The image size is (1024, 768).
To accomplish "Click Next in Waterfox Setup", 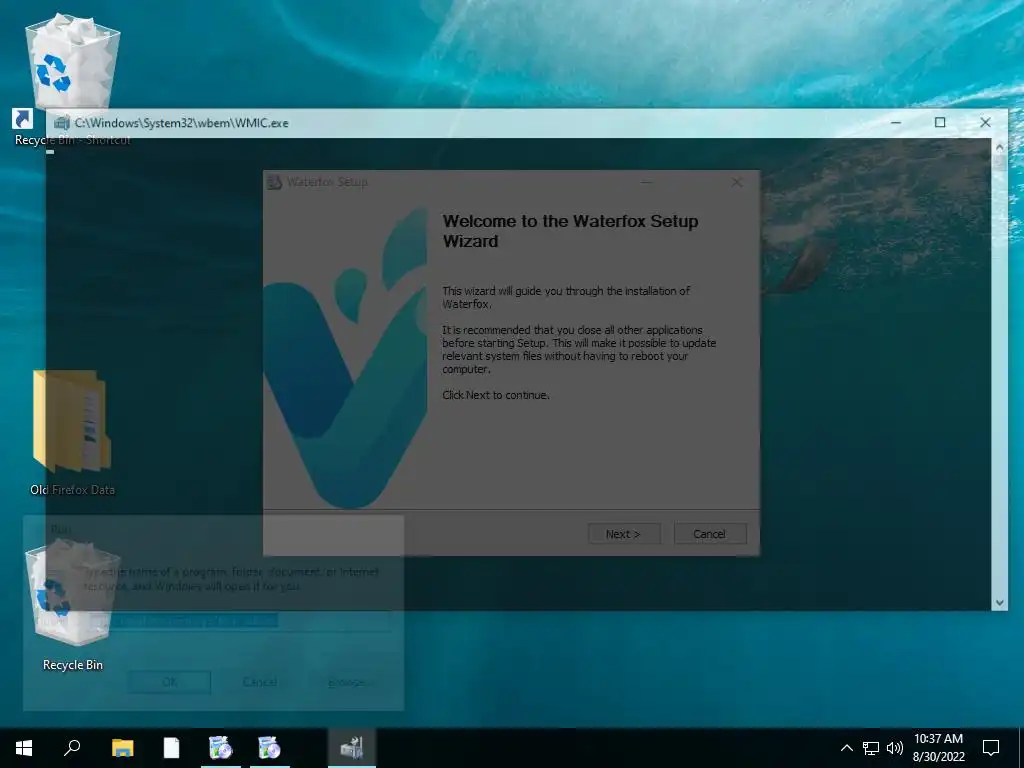I will click(x=624, y=534).
